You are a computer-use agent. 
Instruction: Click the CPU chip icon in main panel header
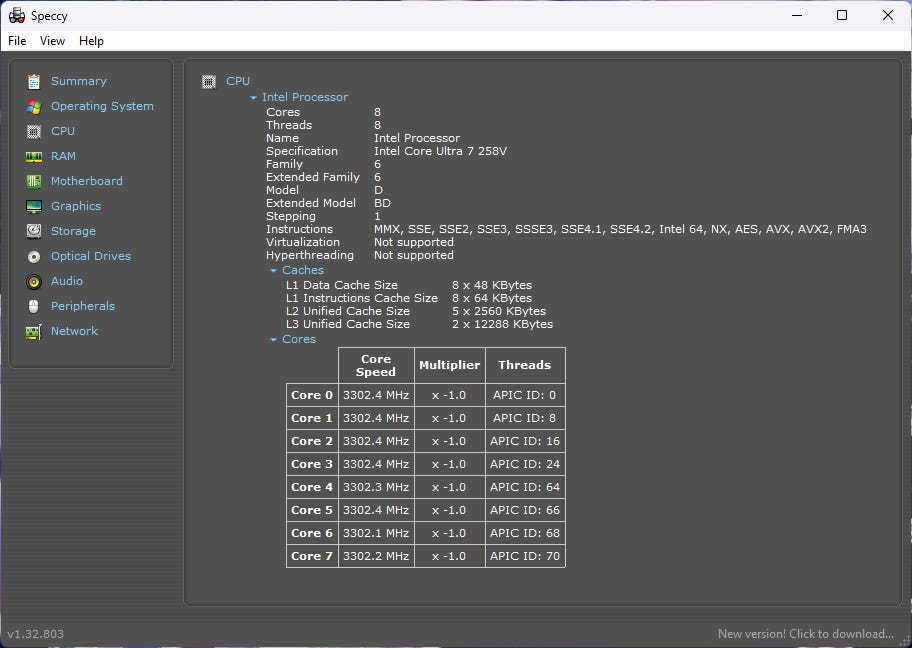(209, 81)
